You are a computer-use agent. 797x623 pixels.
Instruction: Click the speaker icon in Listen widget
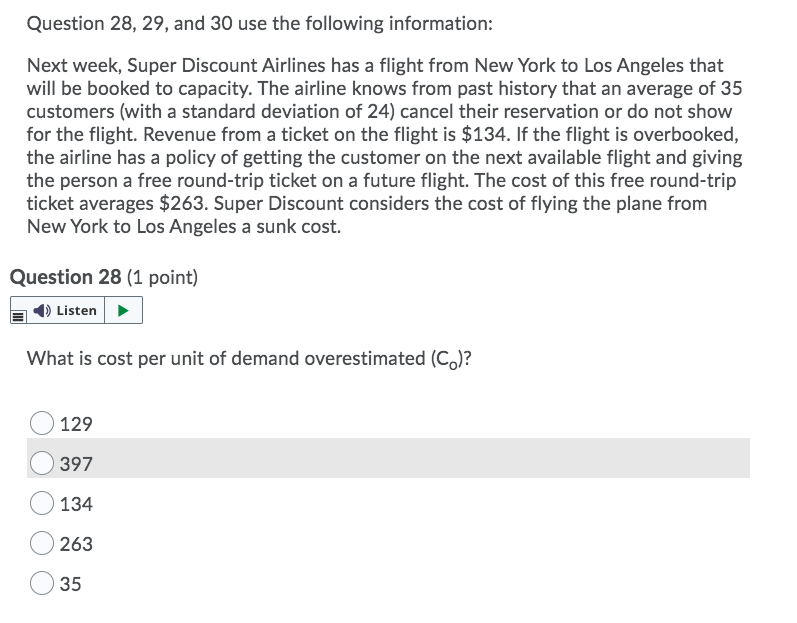click(x=42, y=310)
